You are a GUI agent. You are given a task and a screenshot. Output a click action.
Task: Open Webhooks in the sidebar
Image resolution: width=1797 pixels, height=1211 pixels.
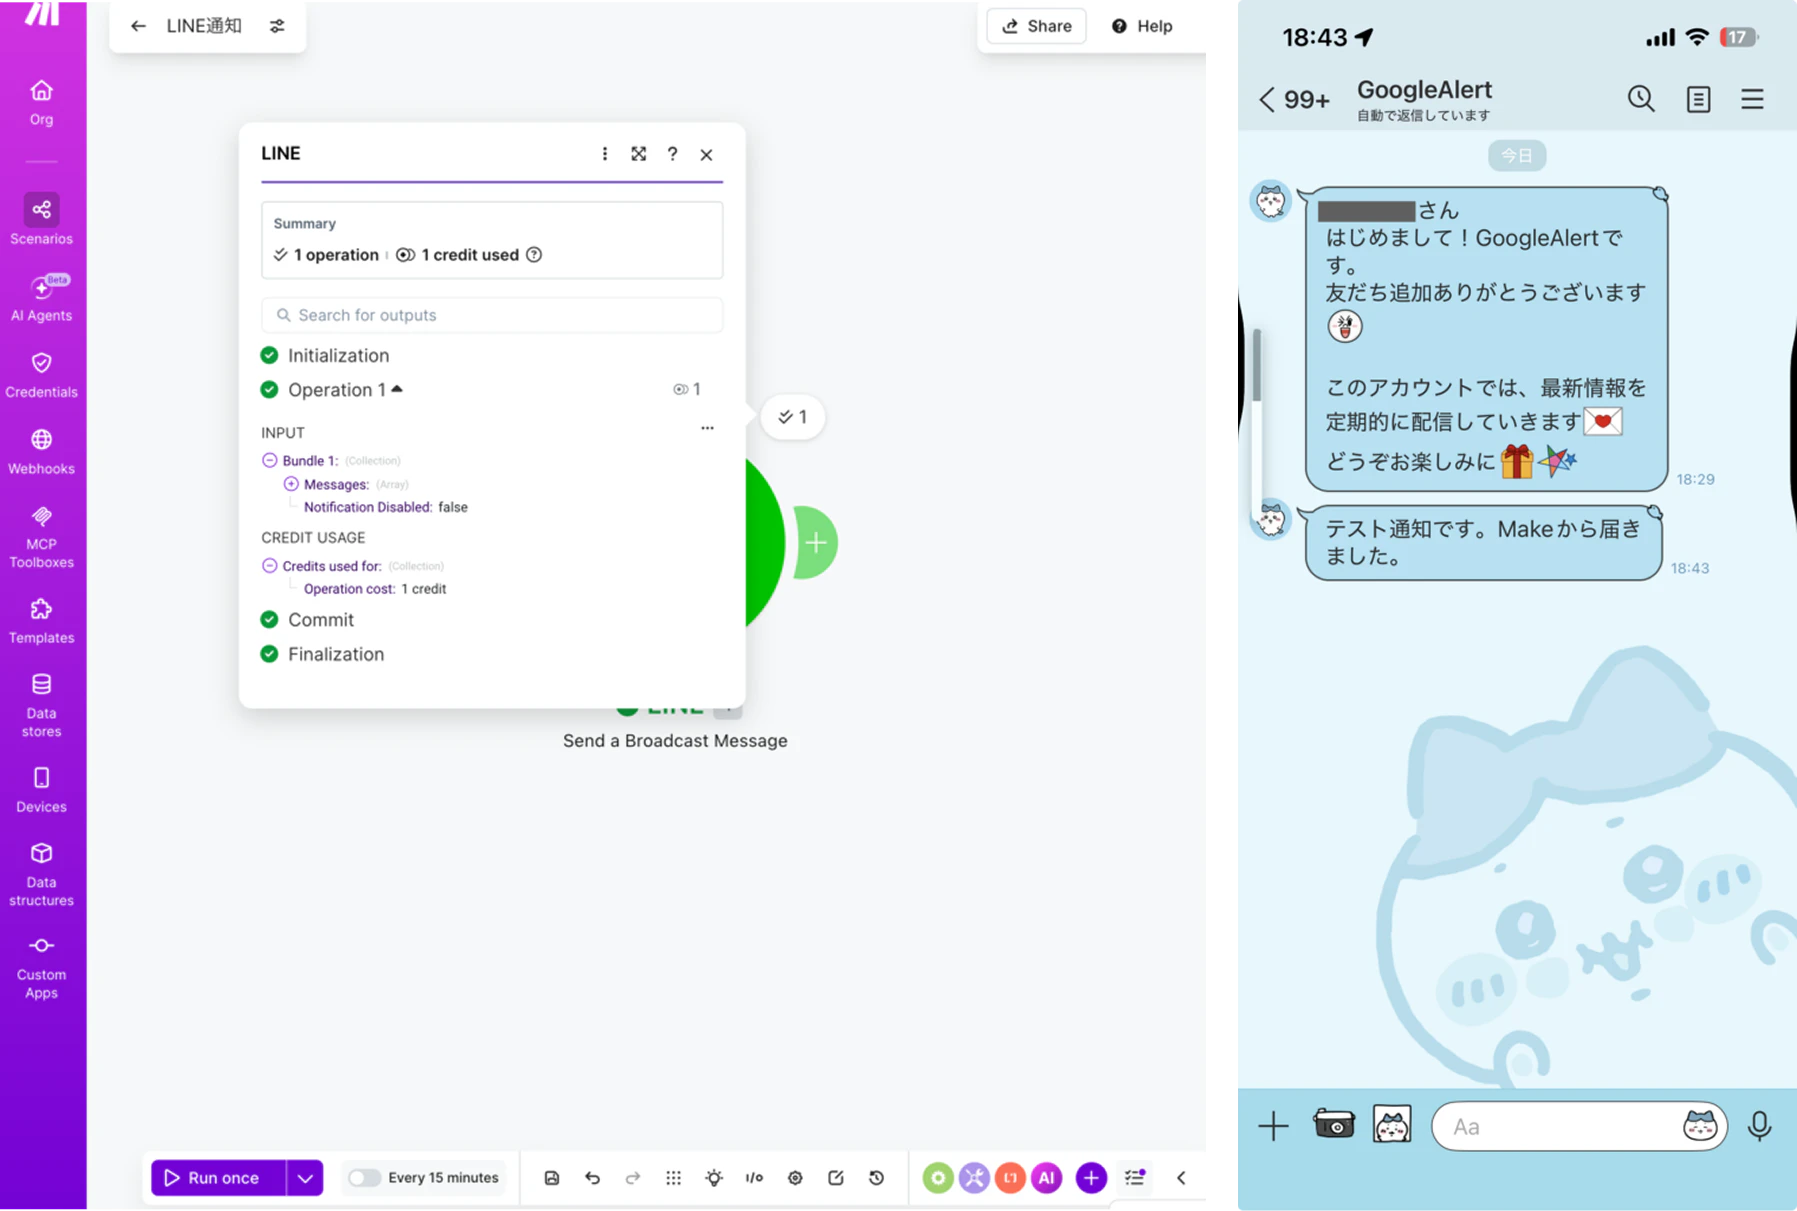[x=41, y=451]
